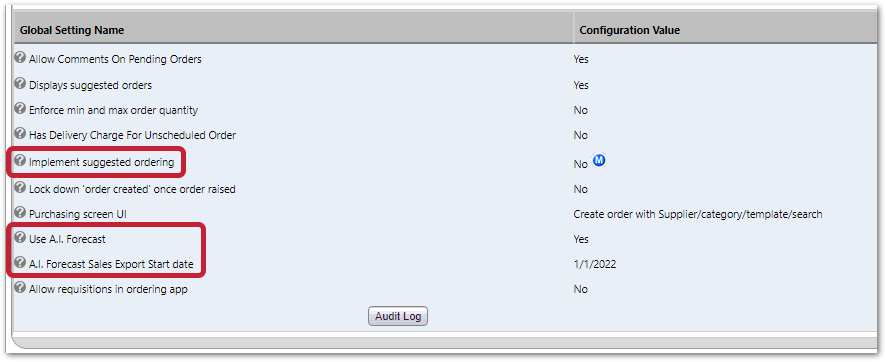Click the Allow requisitions in ordering app label
Viewport: 886px width, 362px height.
(108, 290)
